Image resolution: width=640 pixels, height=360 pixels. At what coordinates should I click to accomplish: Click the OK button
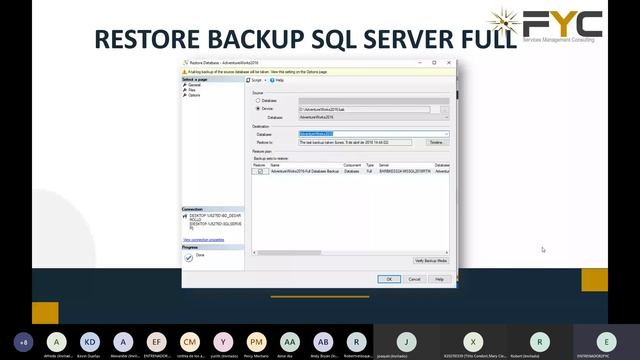coord(389,279)
